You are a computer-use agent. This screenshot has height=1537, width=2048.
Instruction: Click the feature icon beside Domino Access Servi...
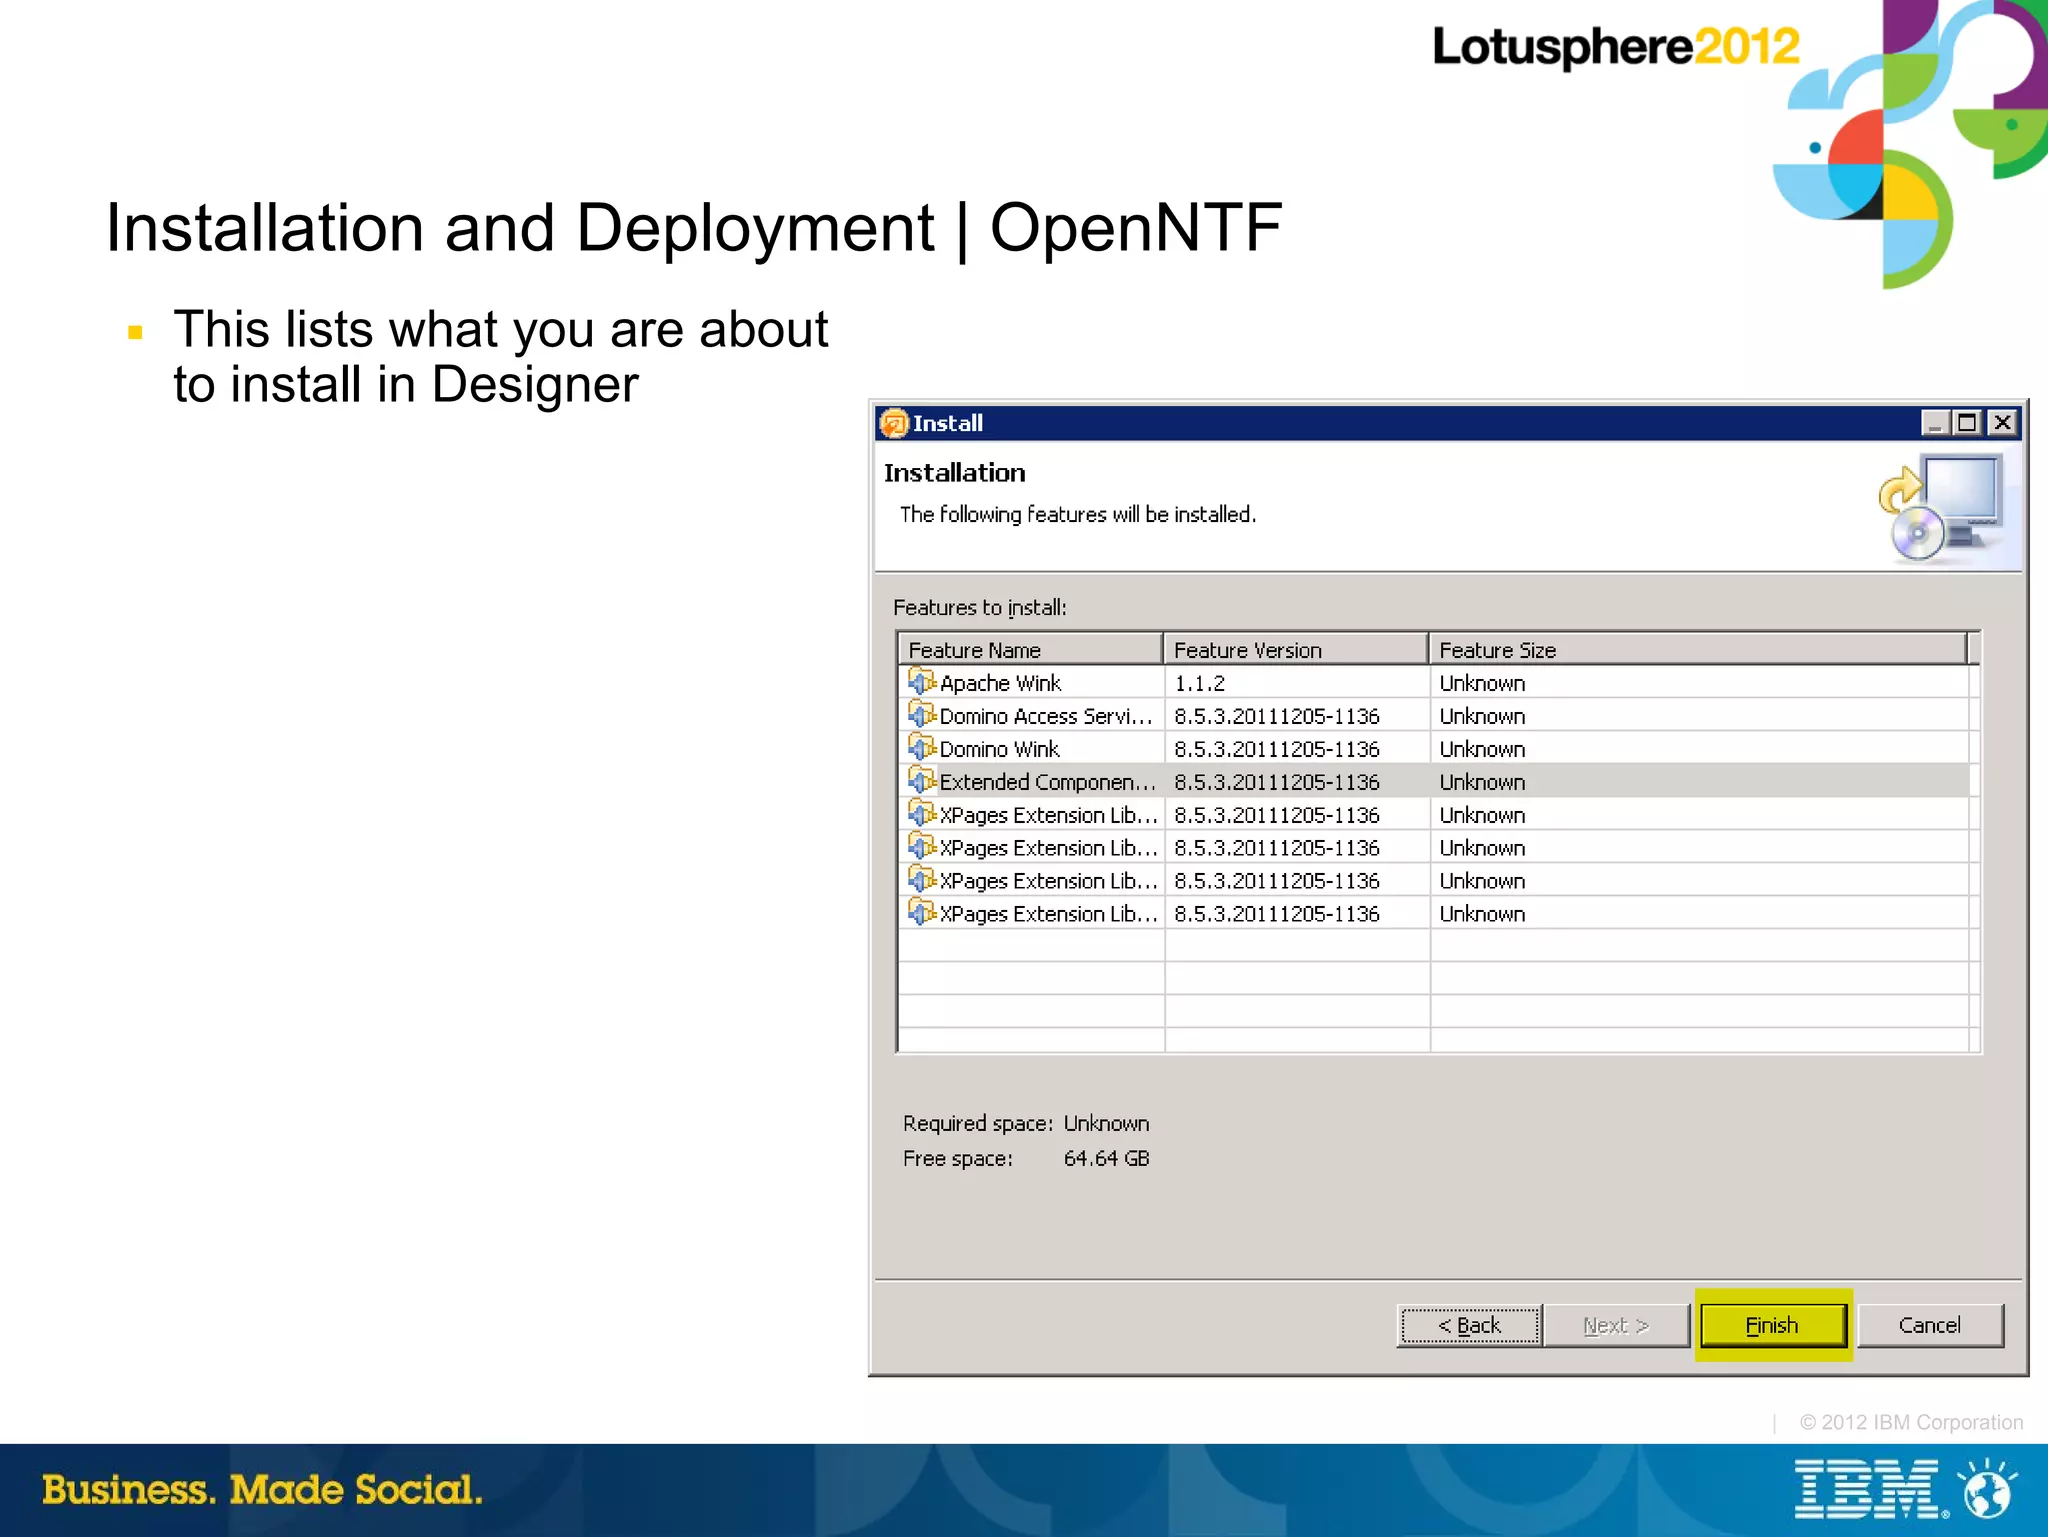(x=921, y=715)
